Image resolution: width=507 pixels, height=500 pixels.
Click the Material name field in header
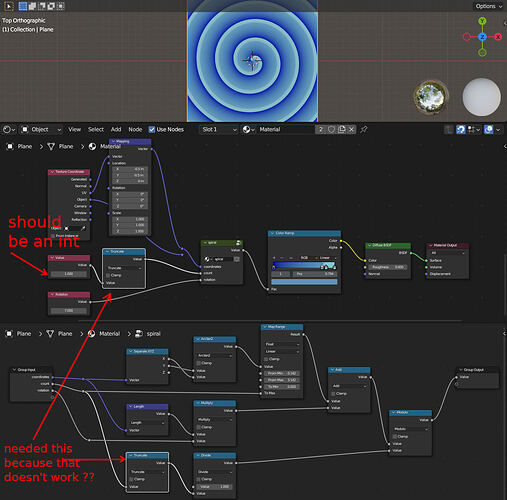tap(286, 129)
